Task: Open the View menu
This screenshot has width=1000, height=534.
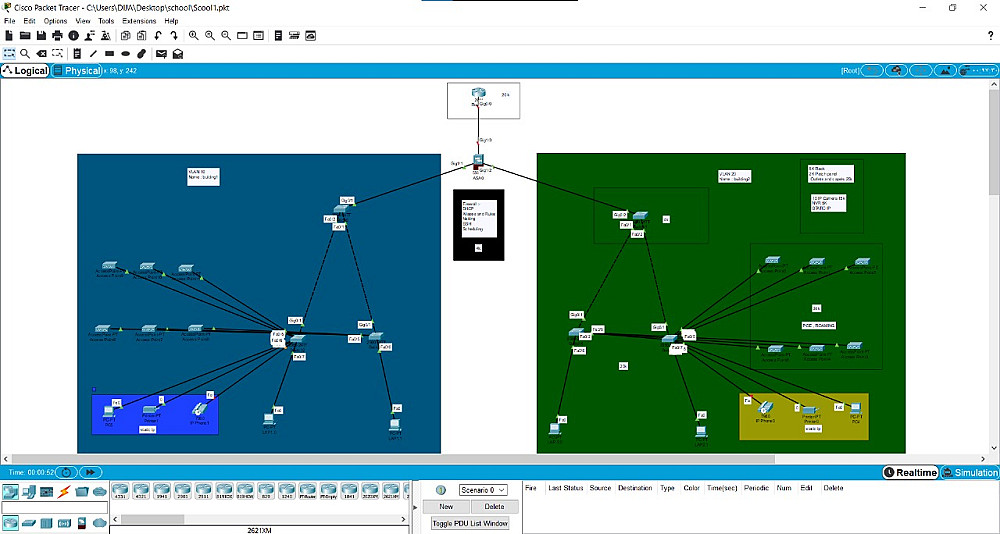Action: 83,21
